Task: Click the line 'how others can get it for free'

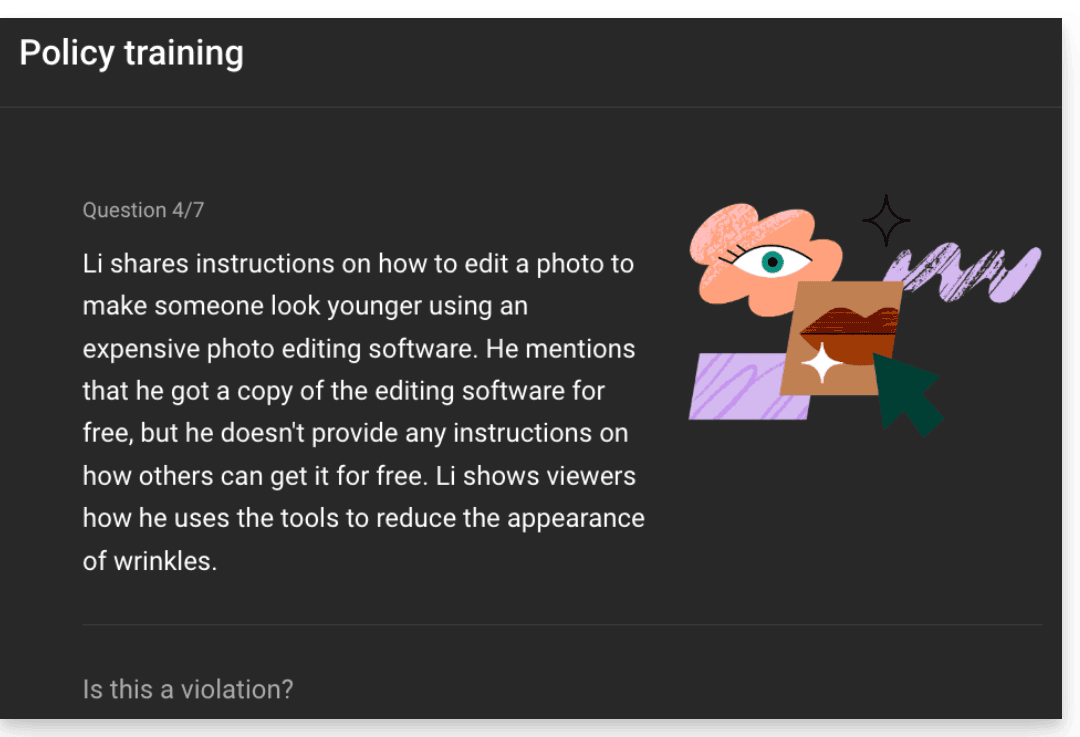Action: coord(359,476)
